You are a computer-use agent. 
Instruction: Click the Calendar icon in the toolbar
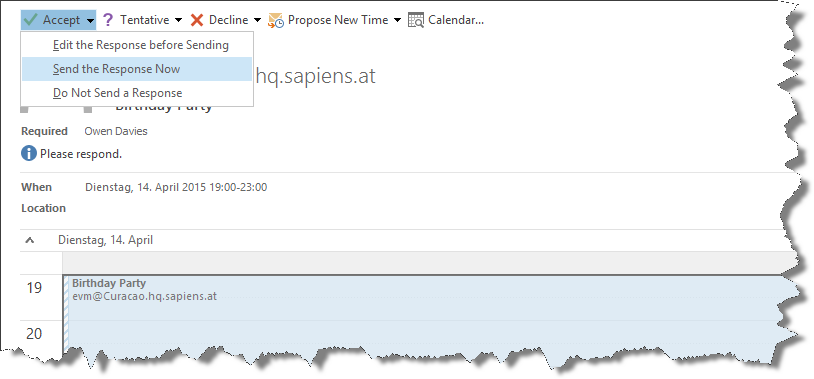(416, 20)
